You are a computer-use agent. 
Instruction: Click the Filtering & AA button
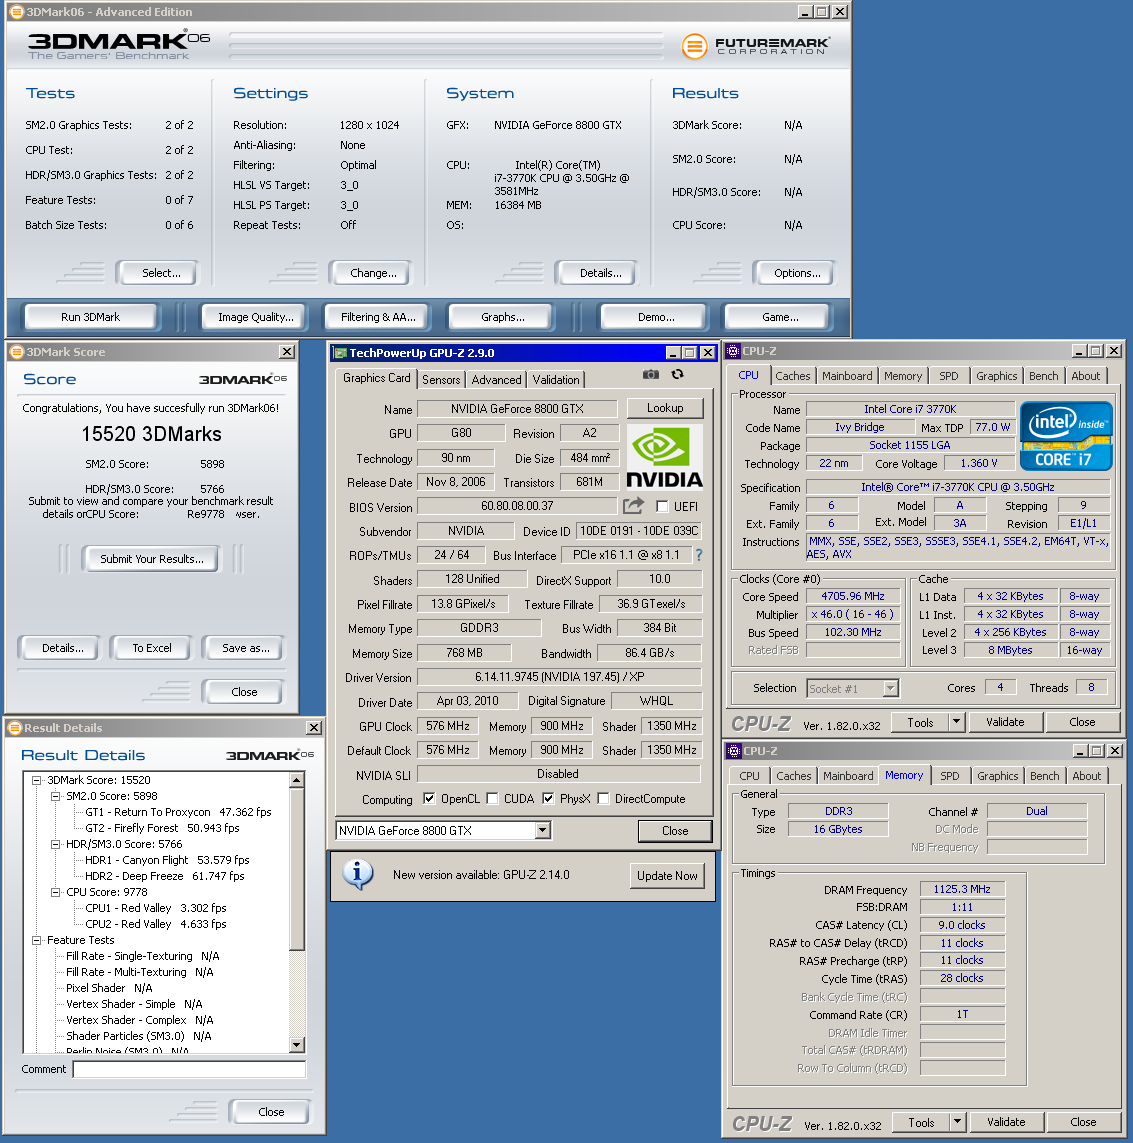(378, 317)
